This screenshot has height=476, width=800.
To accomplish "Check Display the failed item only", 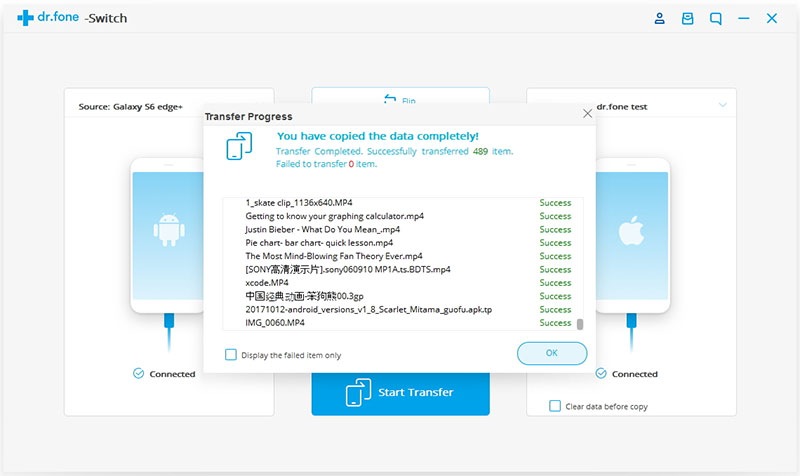I will (x=231, y=355).
